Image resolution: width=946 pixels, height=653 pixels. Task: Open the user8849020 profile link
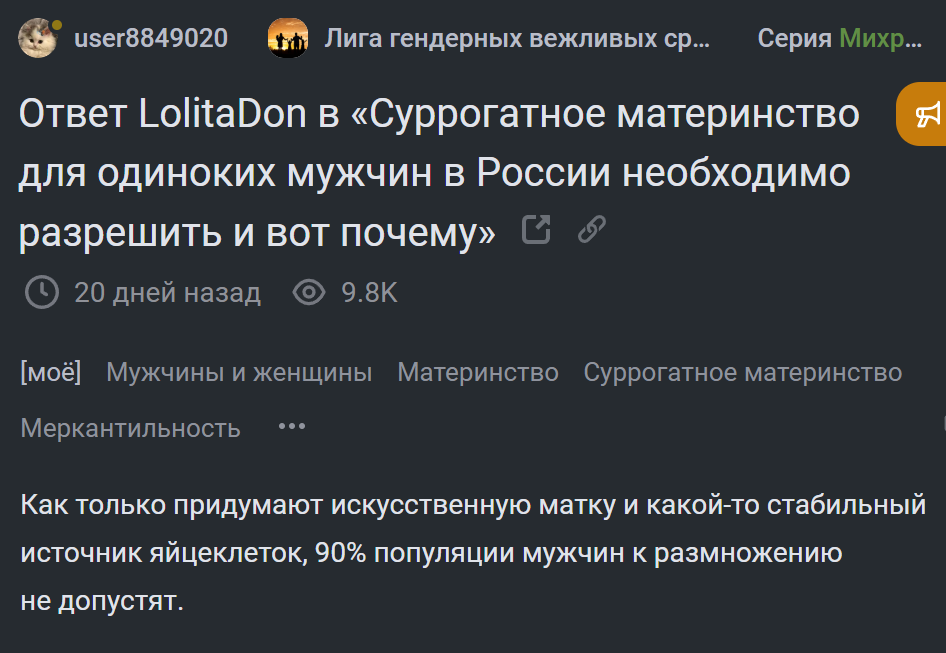click(x=150, y=39)
